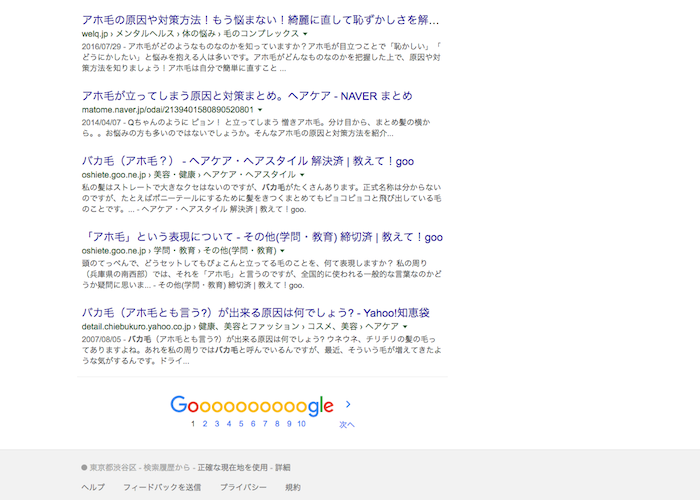
Task: Click the welq.jp green URL breadcrumb
Action: point(191,34)
